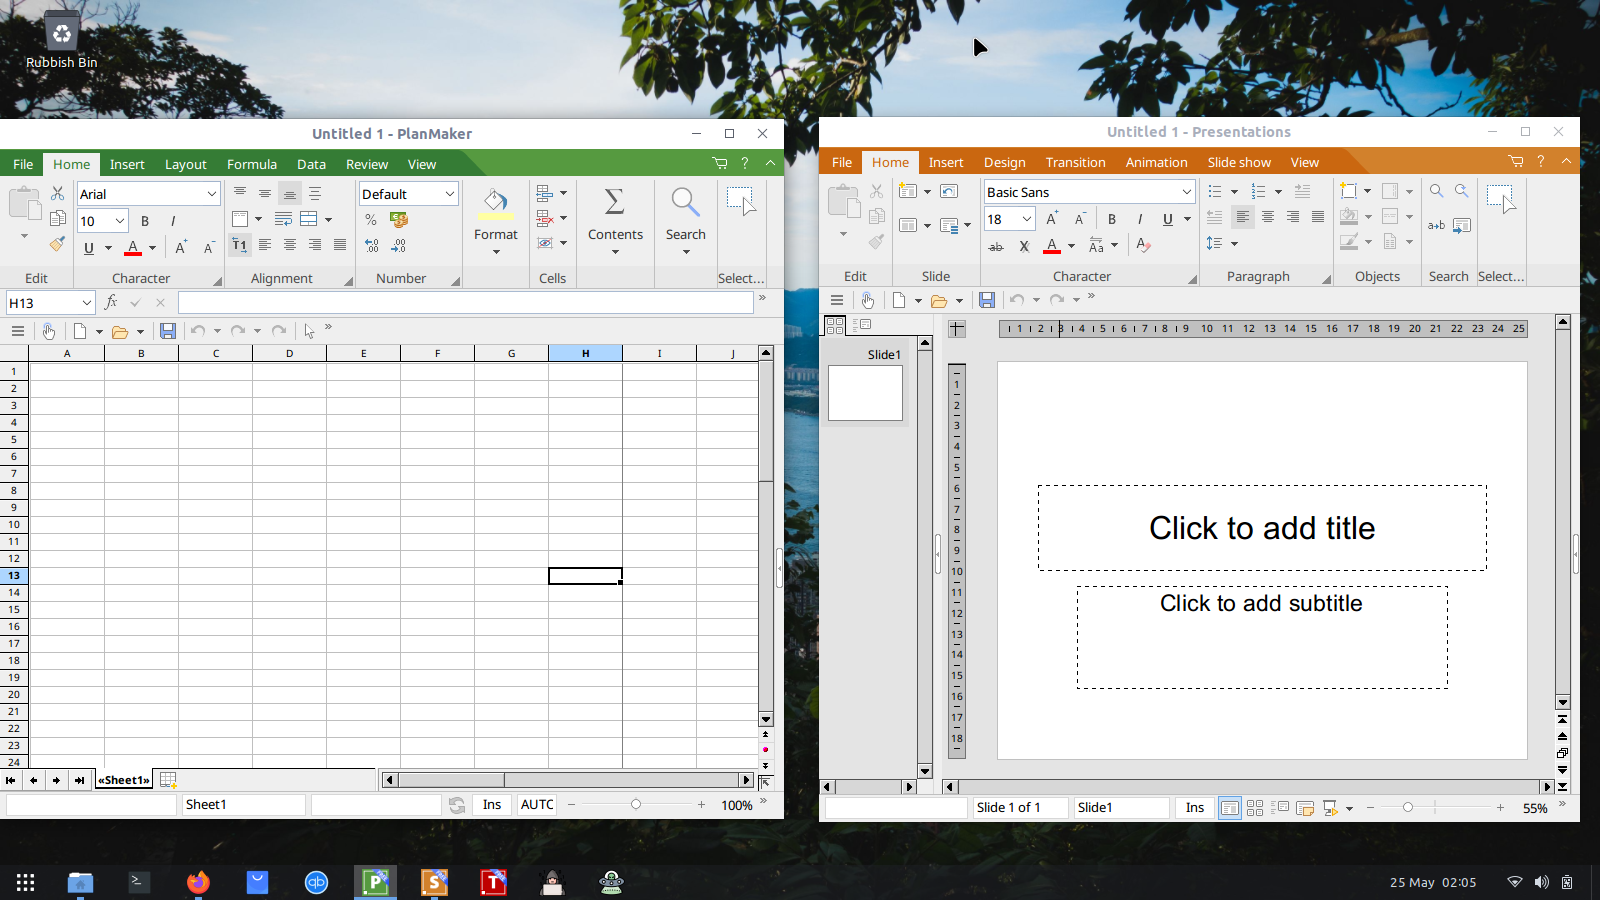Viewport: 1600px width, 900px height.
Task: Switch to Transition tab in Presentations
Action: coord(1076,162)
